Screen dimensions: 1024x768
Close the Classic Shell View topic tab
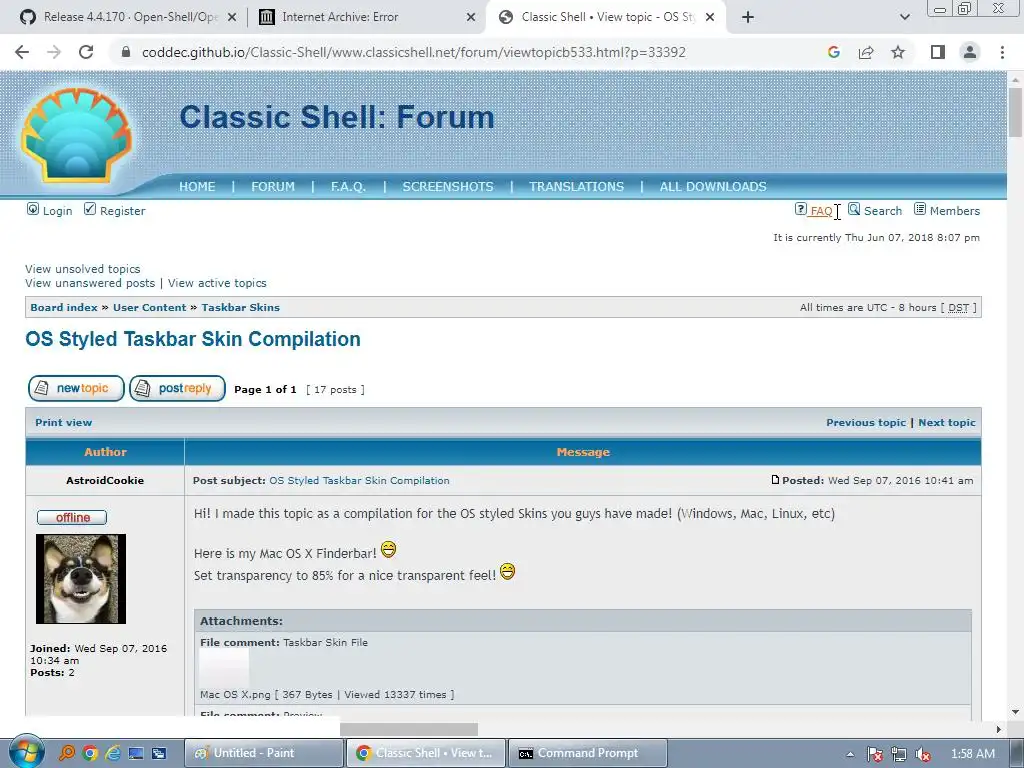coord(710,18)
